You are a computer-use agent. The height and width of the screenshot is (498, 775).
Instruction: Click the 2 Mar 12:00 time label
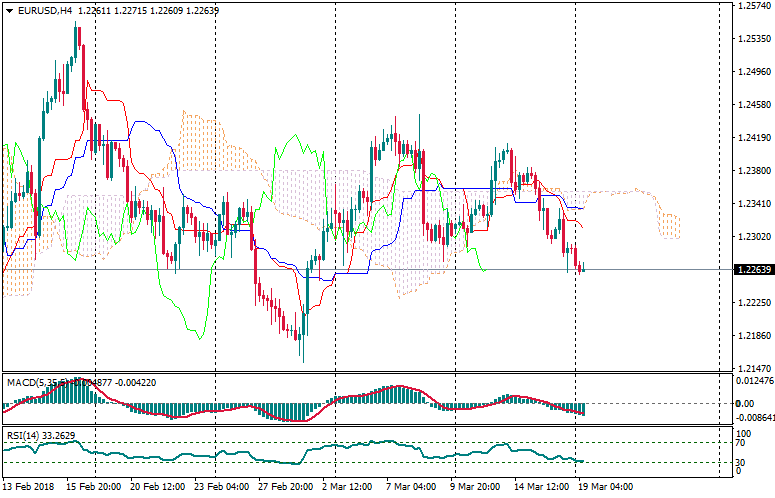tap(346, 487)
